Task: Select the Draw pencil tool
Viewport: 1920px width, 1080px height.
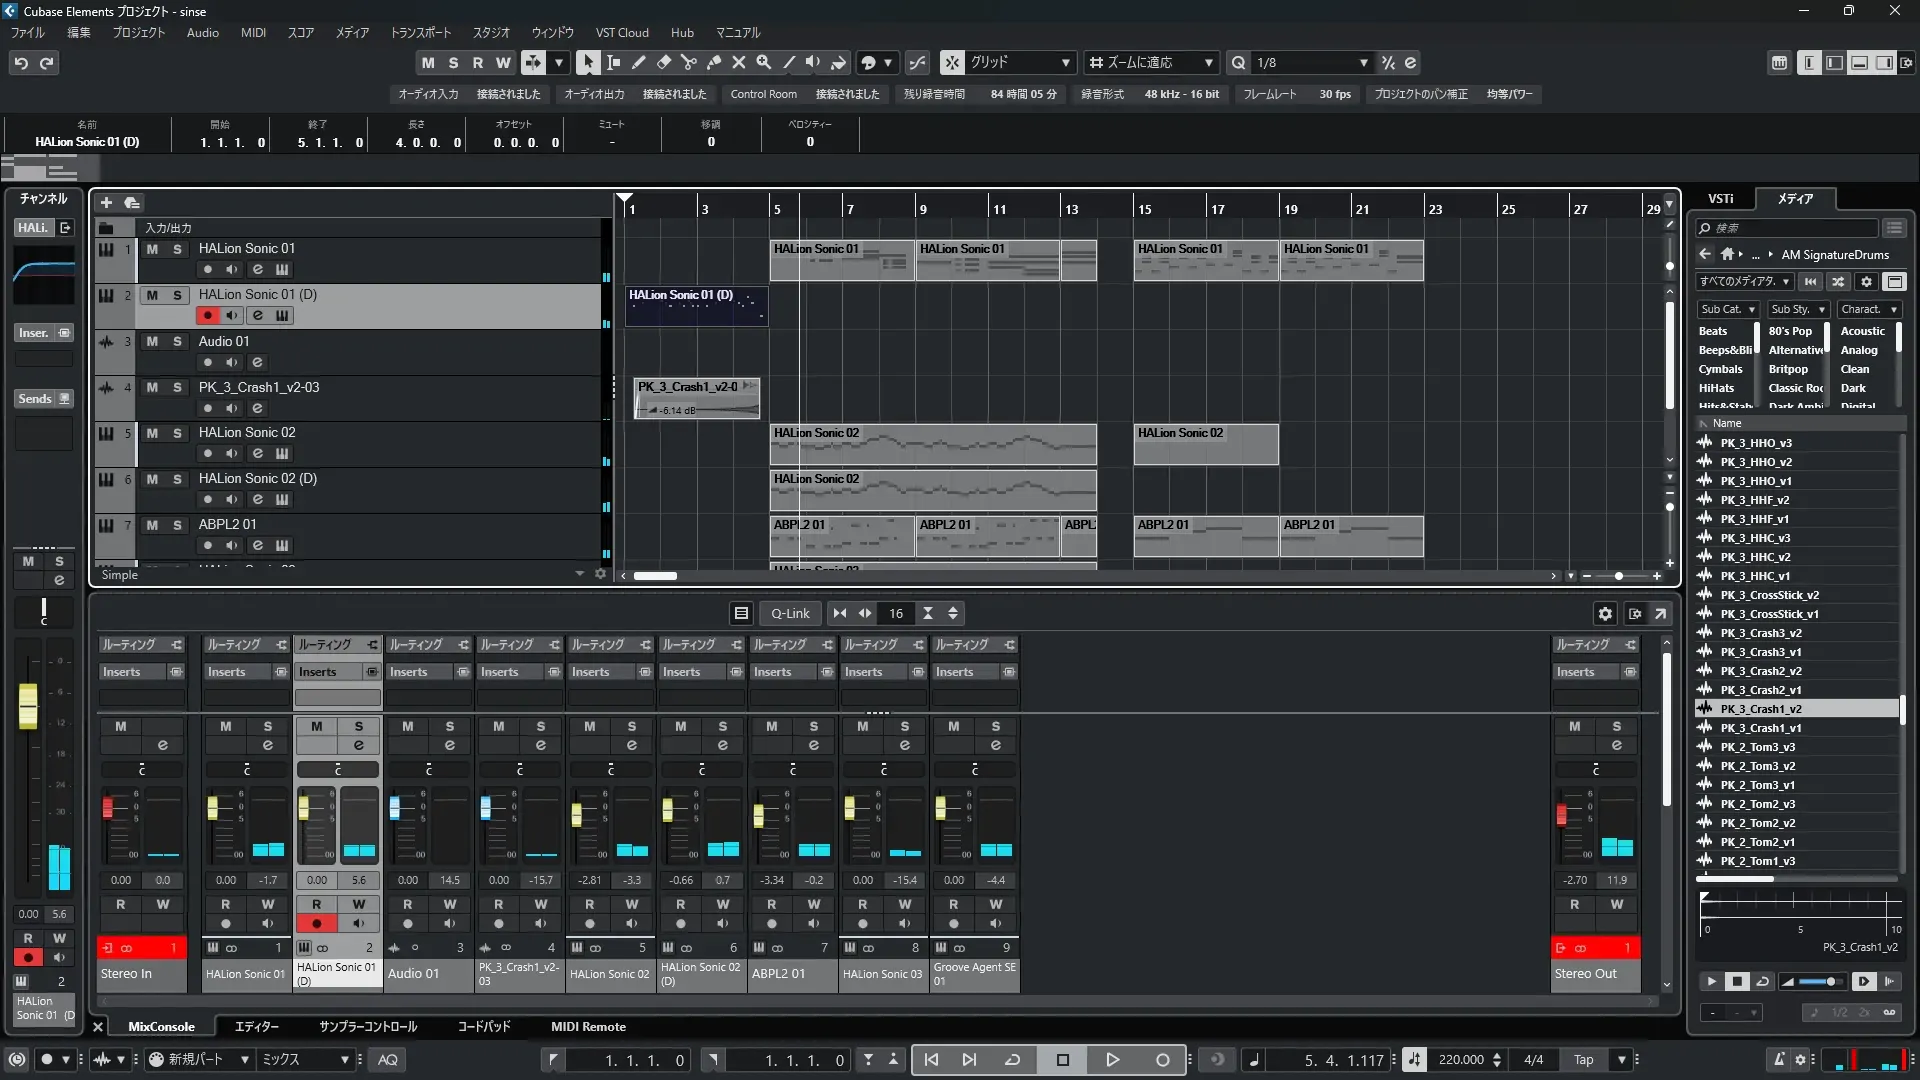Action: pyautogui.click(x=638, y=62)
